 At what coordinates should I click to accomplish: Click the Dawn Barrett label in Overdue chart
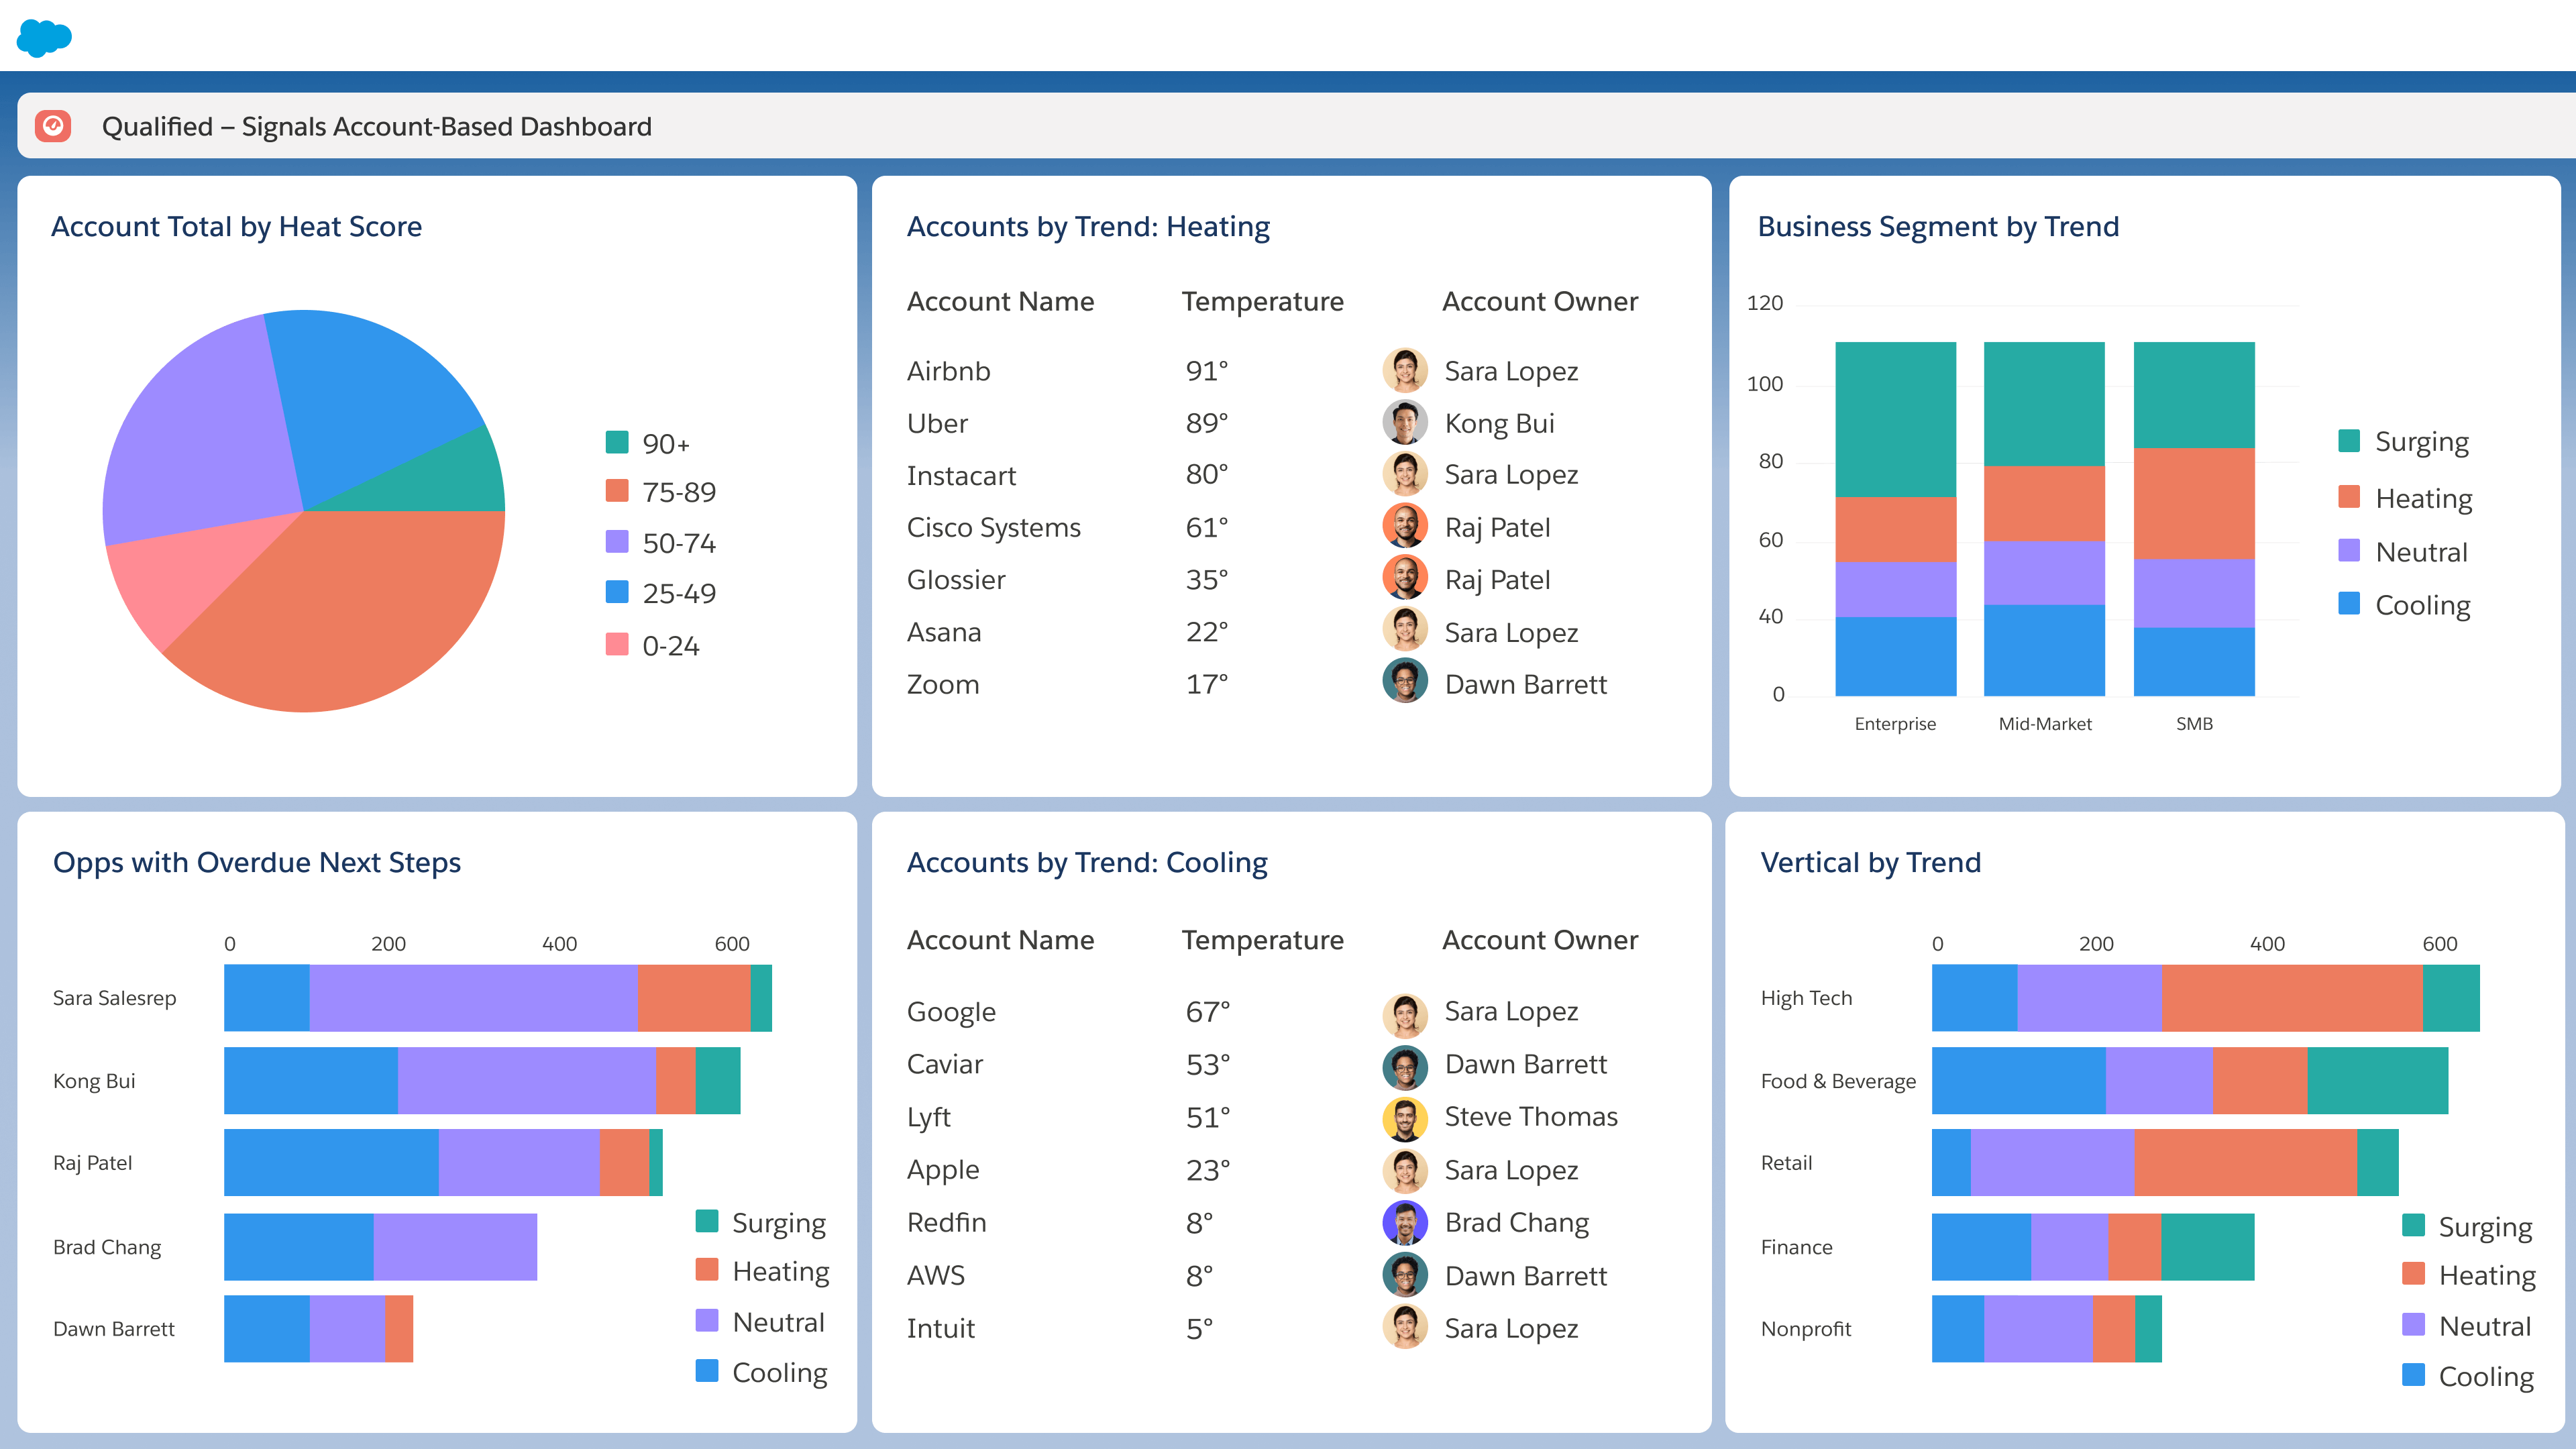click(113, 1329)
